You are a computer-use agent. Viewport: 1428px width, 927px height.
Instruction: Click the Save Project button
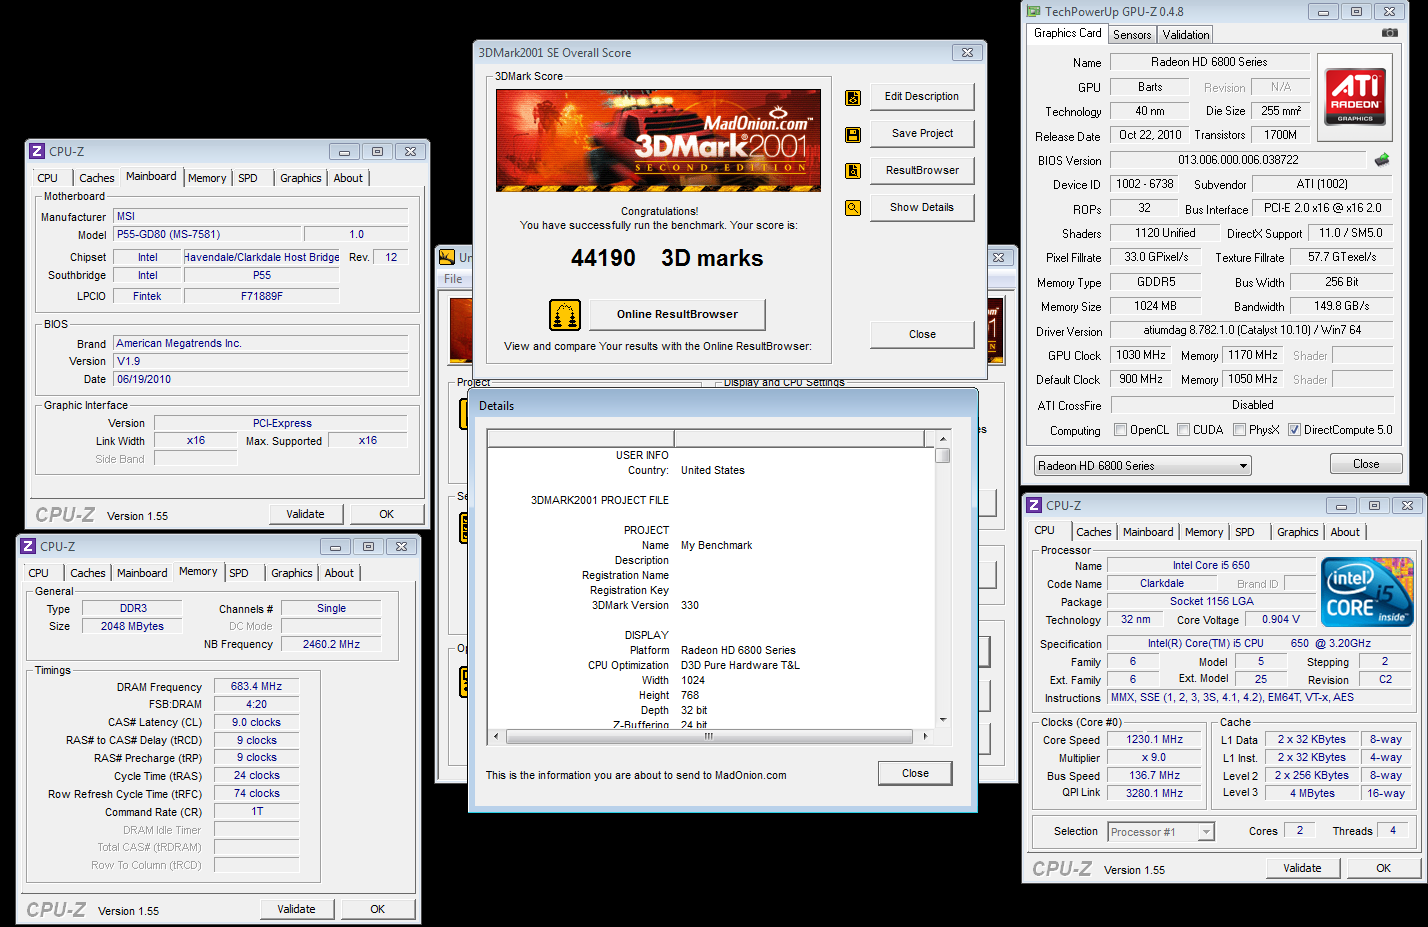pos(922,134)
